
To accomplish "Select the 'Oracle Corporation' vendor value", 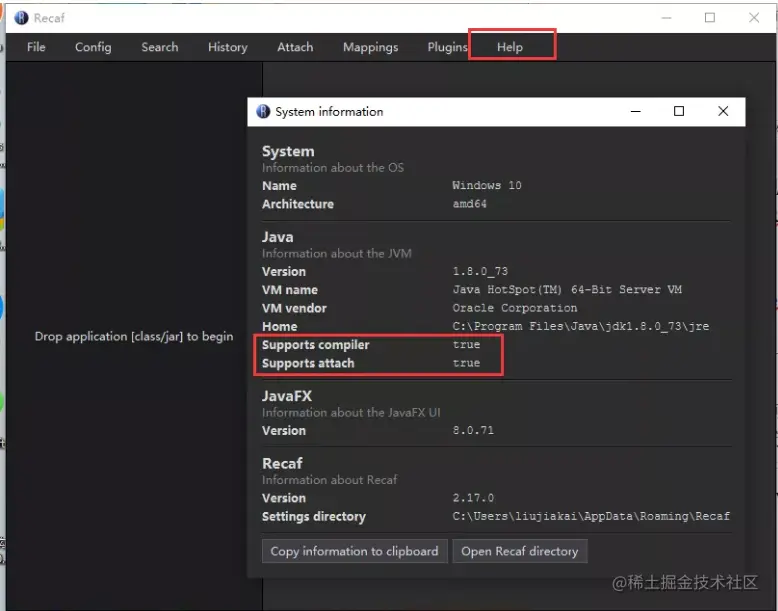I will pos(515,308).
